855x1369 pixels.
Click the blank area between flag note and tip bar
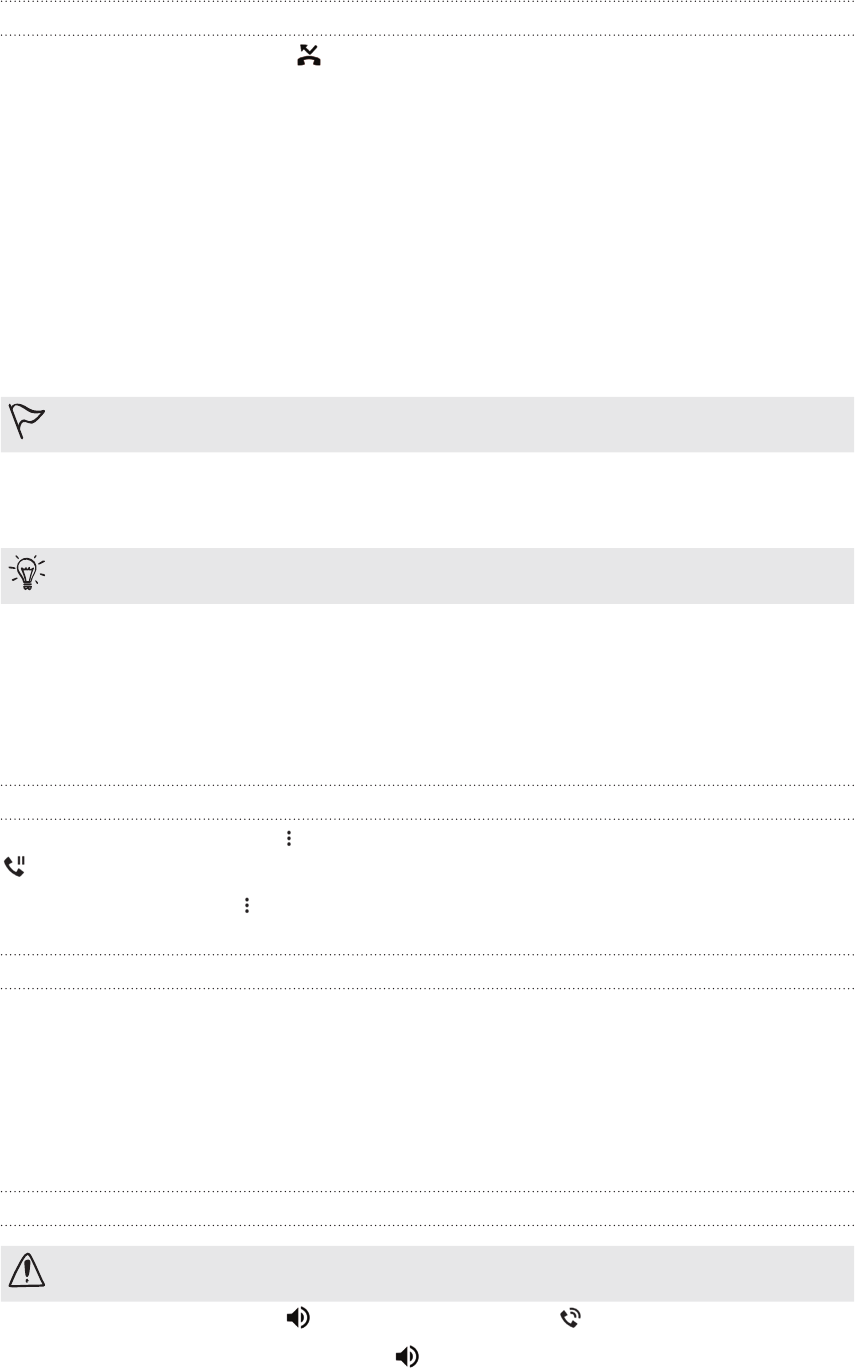click(427, 500)
